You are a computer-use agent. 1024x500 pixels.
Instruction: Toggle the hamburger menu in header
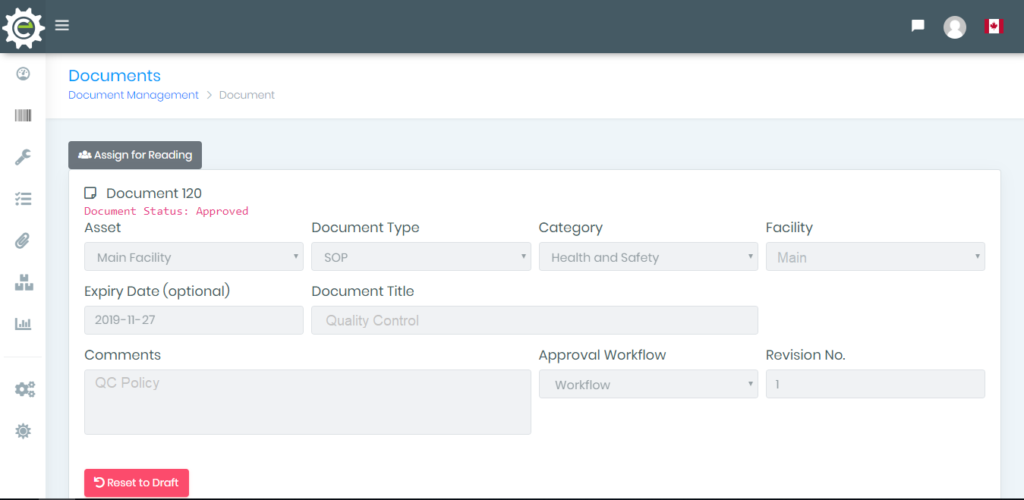pos(62,25)
